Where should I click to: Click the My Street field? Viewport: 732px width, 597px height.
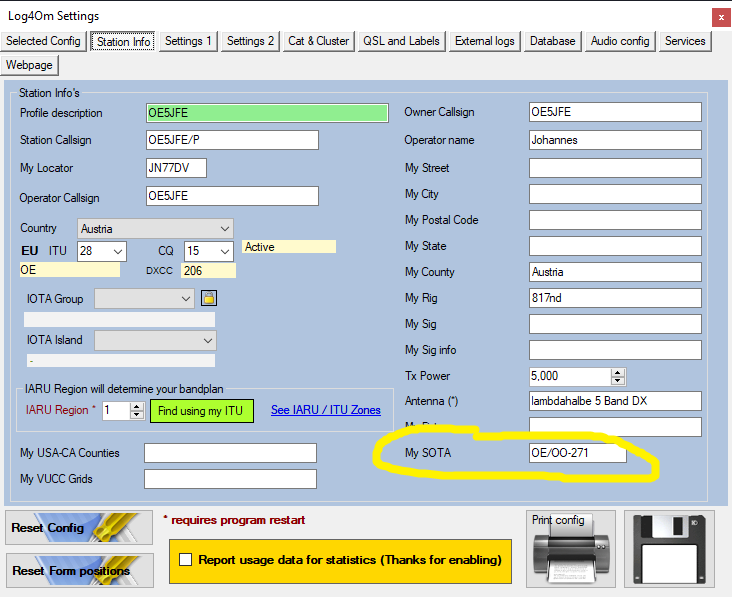(x=615, y=168)
